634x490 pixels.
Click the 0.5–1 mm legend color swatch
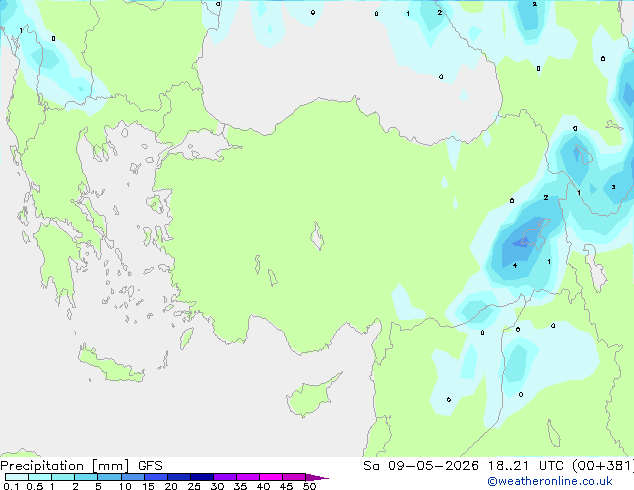pyautogui.click(x=40, y=477)
